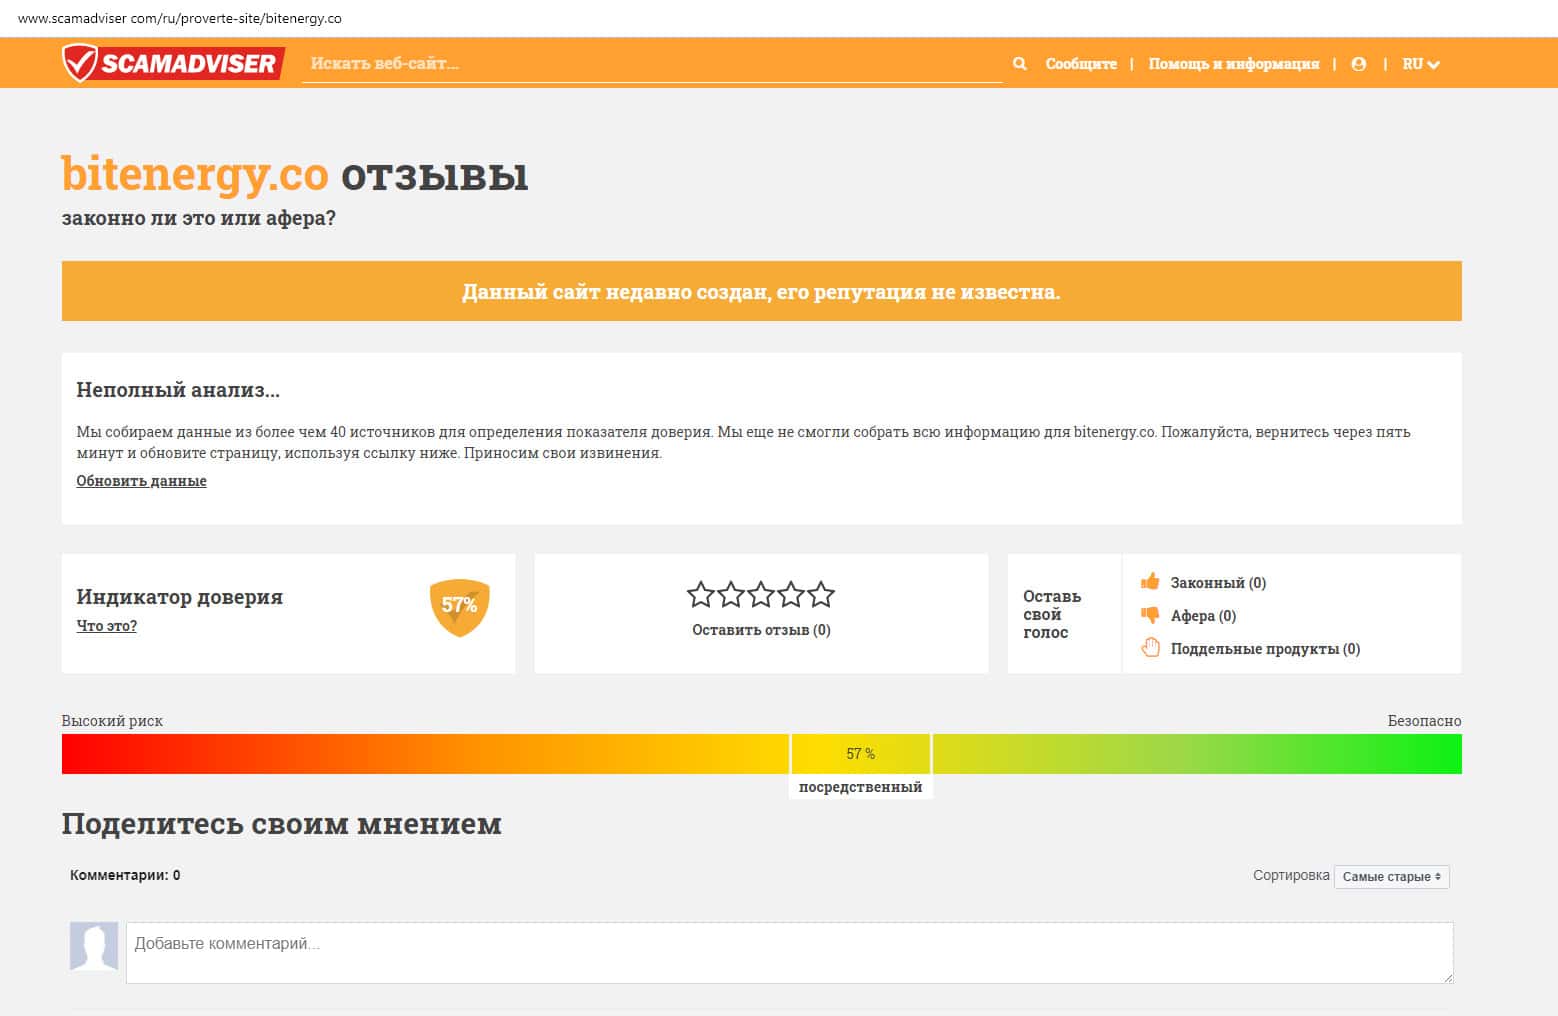Open the Самые старые sort dropdown

(x=1391, y=876)
